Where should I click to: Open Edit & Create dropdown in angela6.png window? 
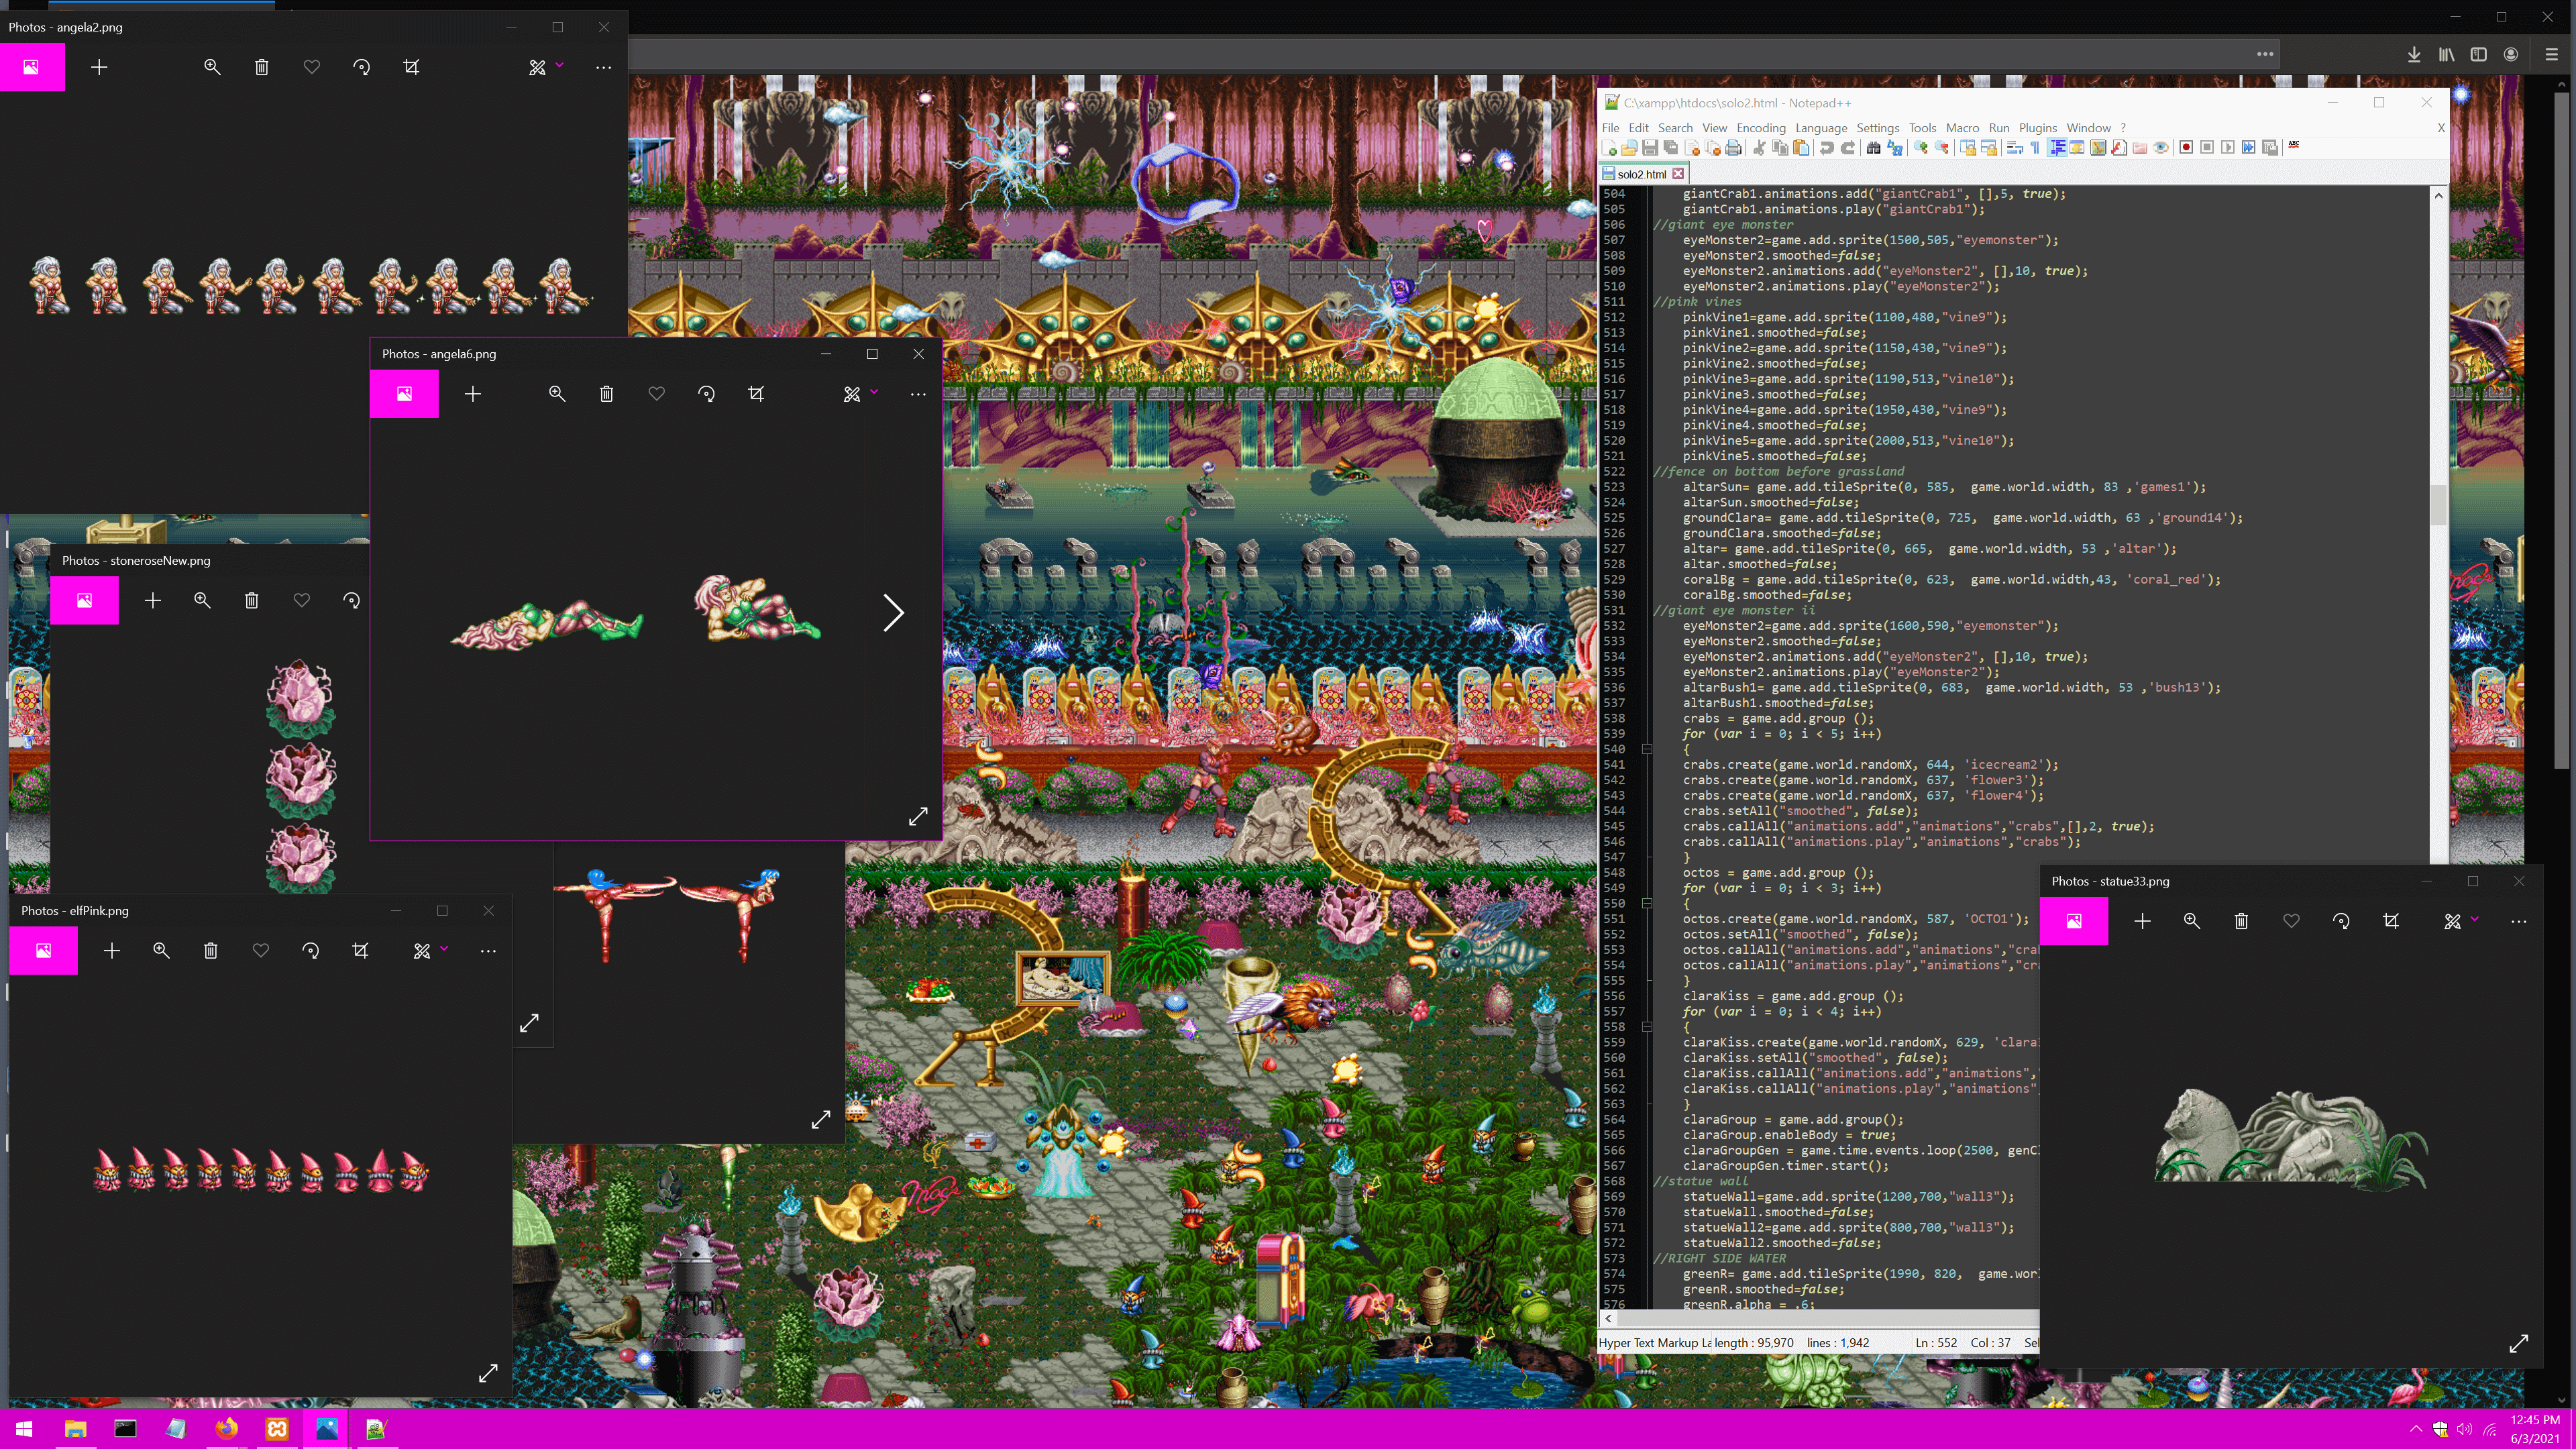[860, 394]
